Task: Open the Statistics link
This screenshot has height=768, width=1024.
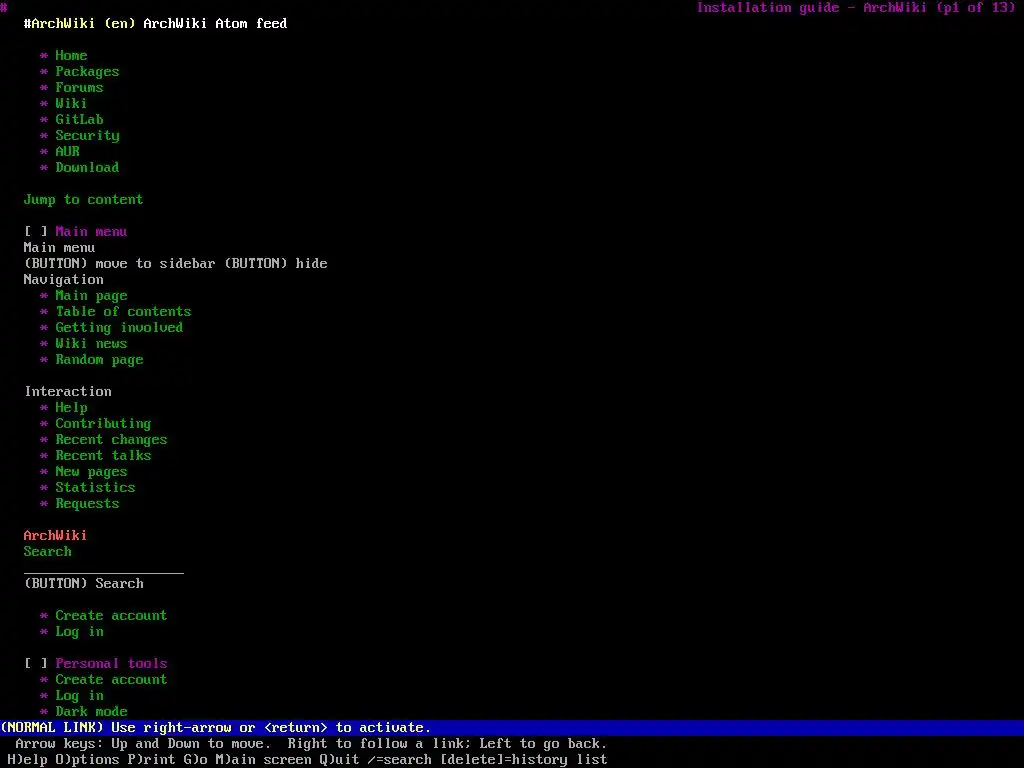Action: (95, 488)
